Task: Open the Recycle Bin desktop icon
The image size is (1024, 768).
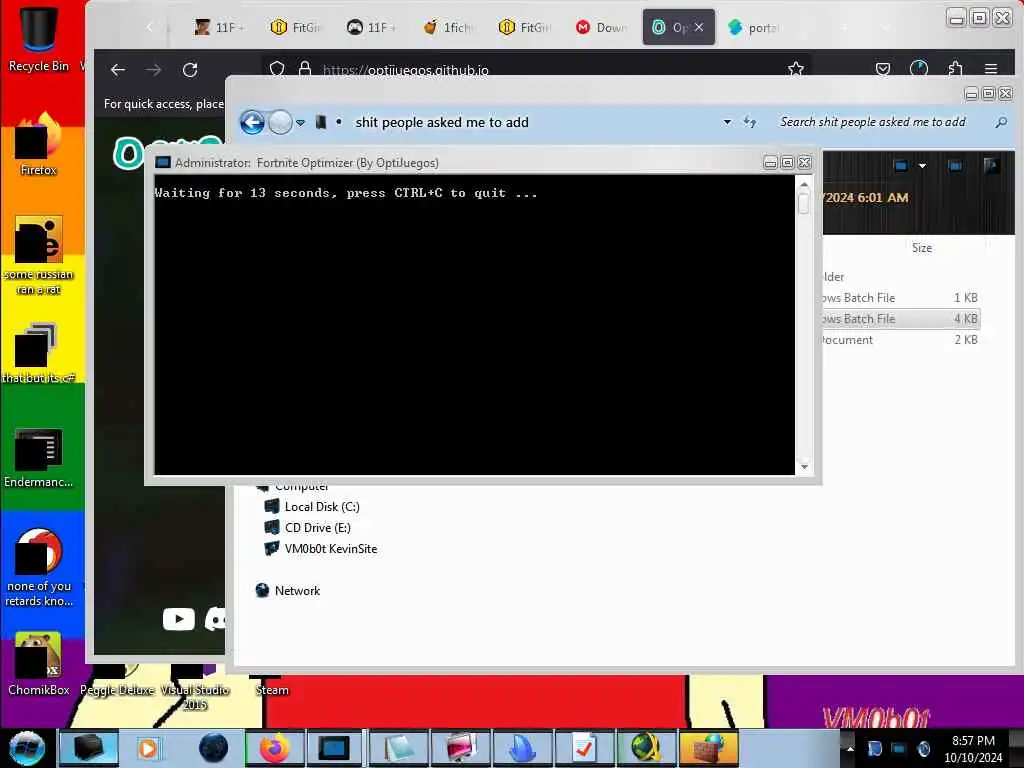Action: click(39, 37)
